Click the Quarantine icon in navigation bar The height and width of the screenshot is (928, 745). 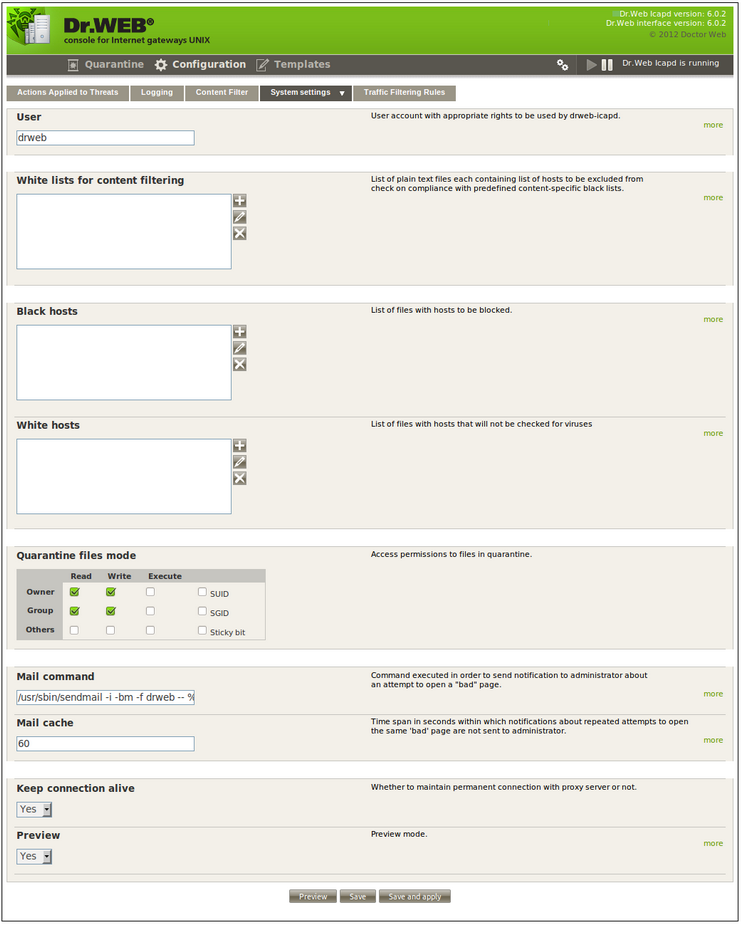[x=73, y=65]
